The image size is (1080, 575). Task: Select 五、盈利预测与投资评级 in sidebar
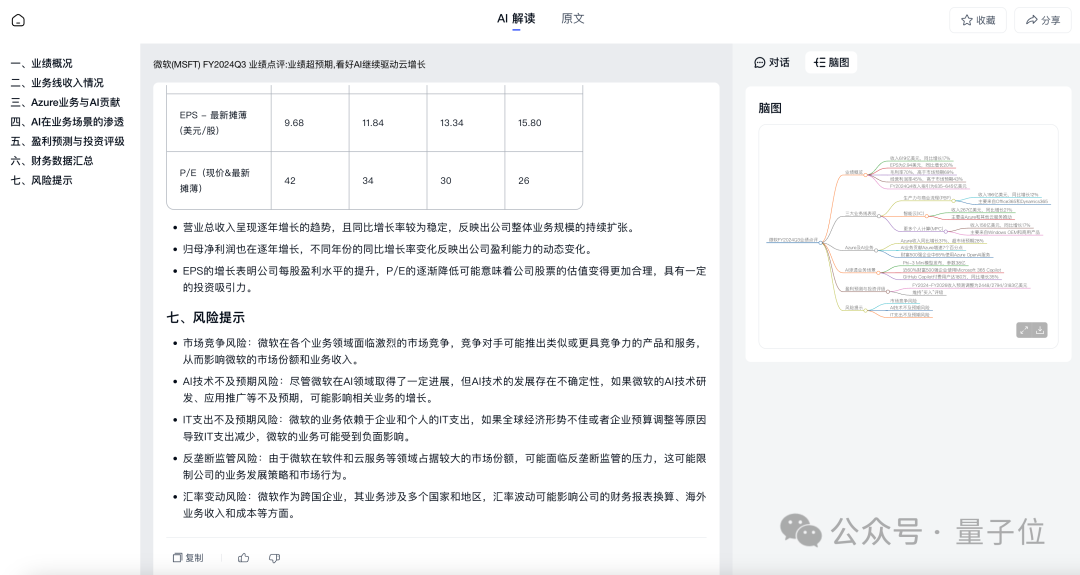[67, 141]
